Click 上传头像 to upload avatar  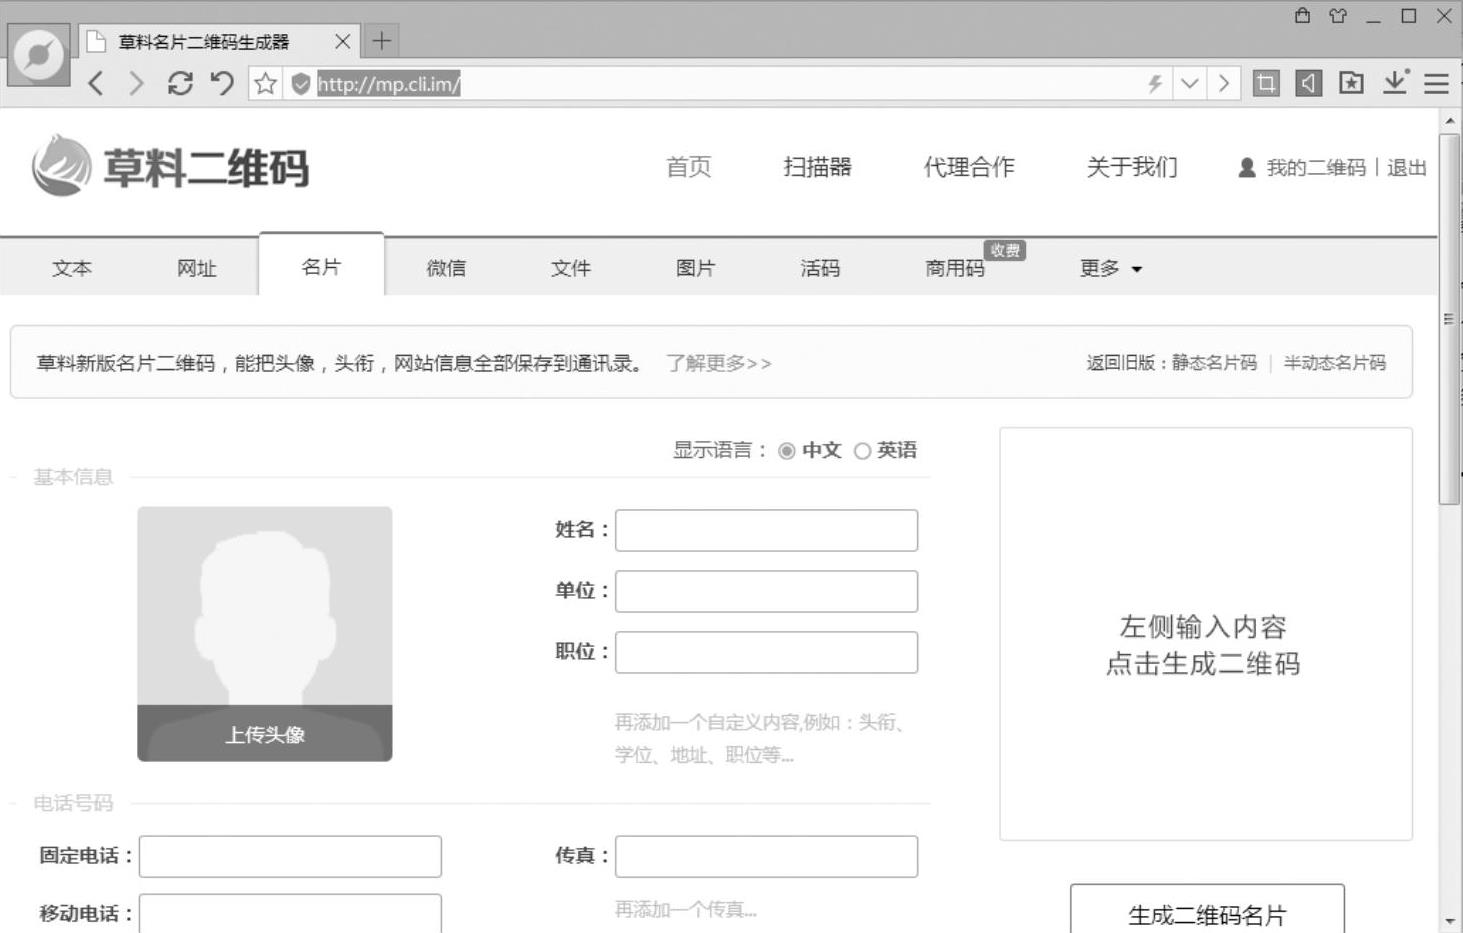(x=265, y=734)
